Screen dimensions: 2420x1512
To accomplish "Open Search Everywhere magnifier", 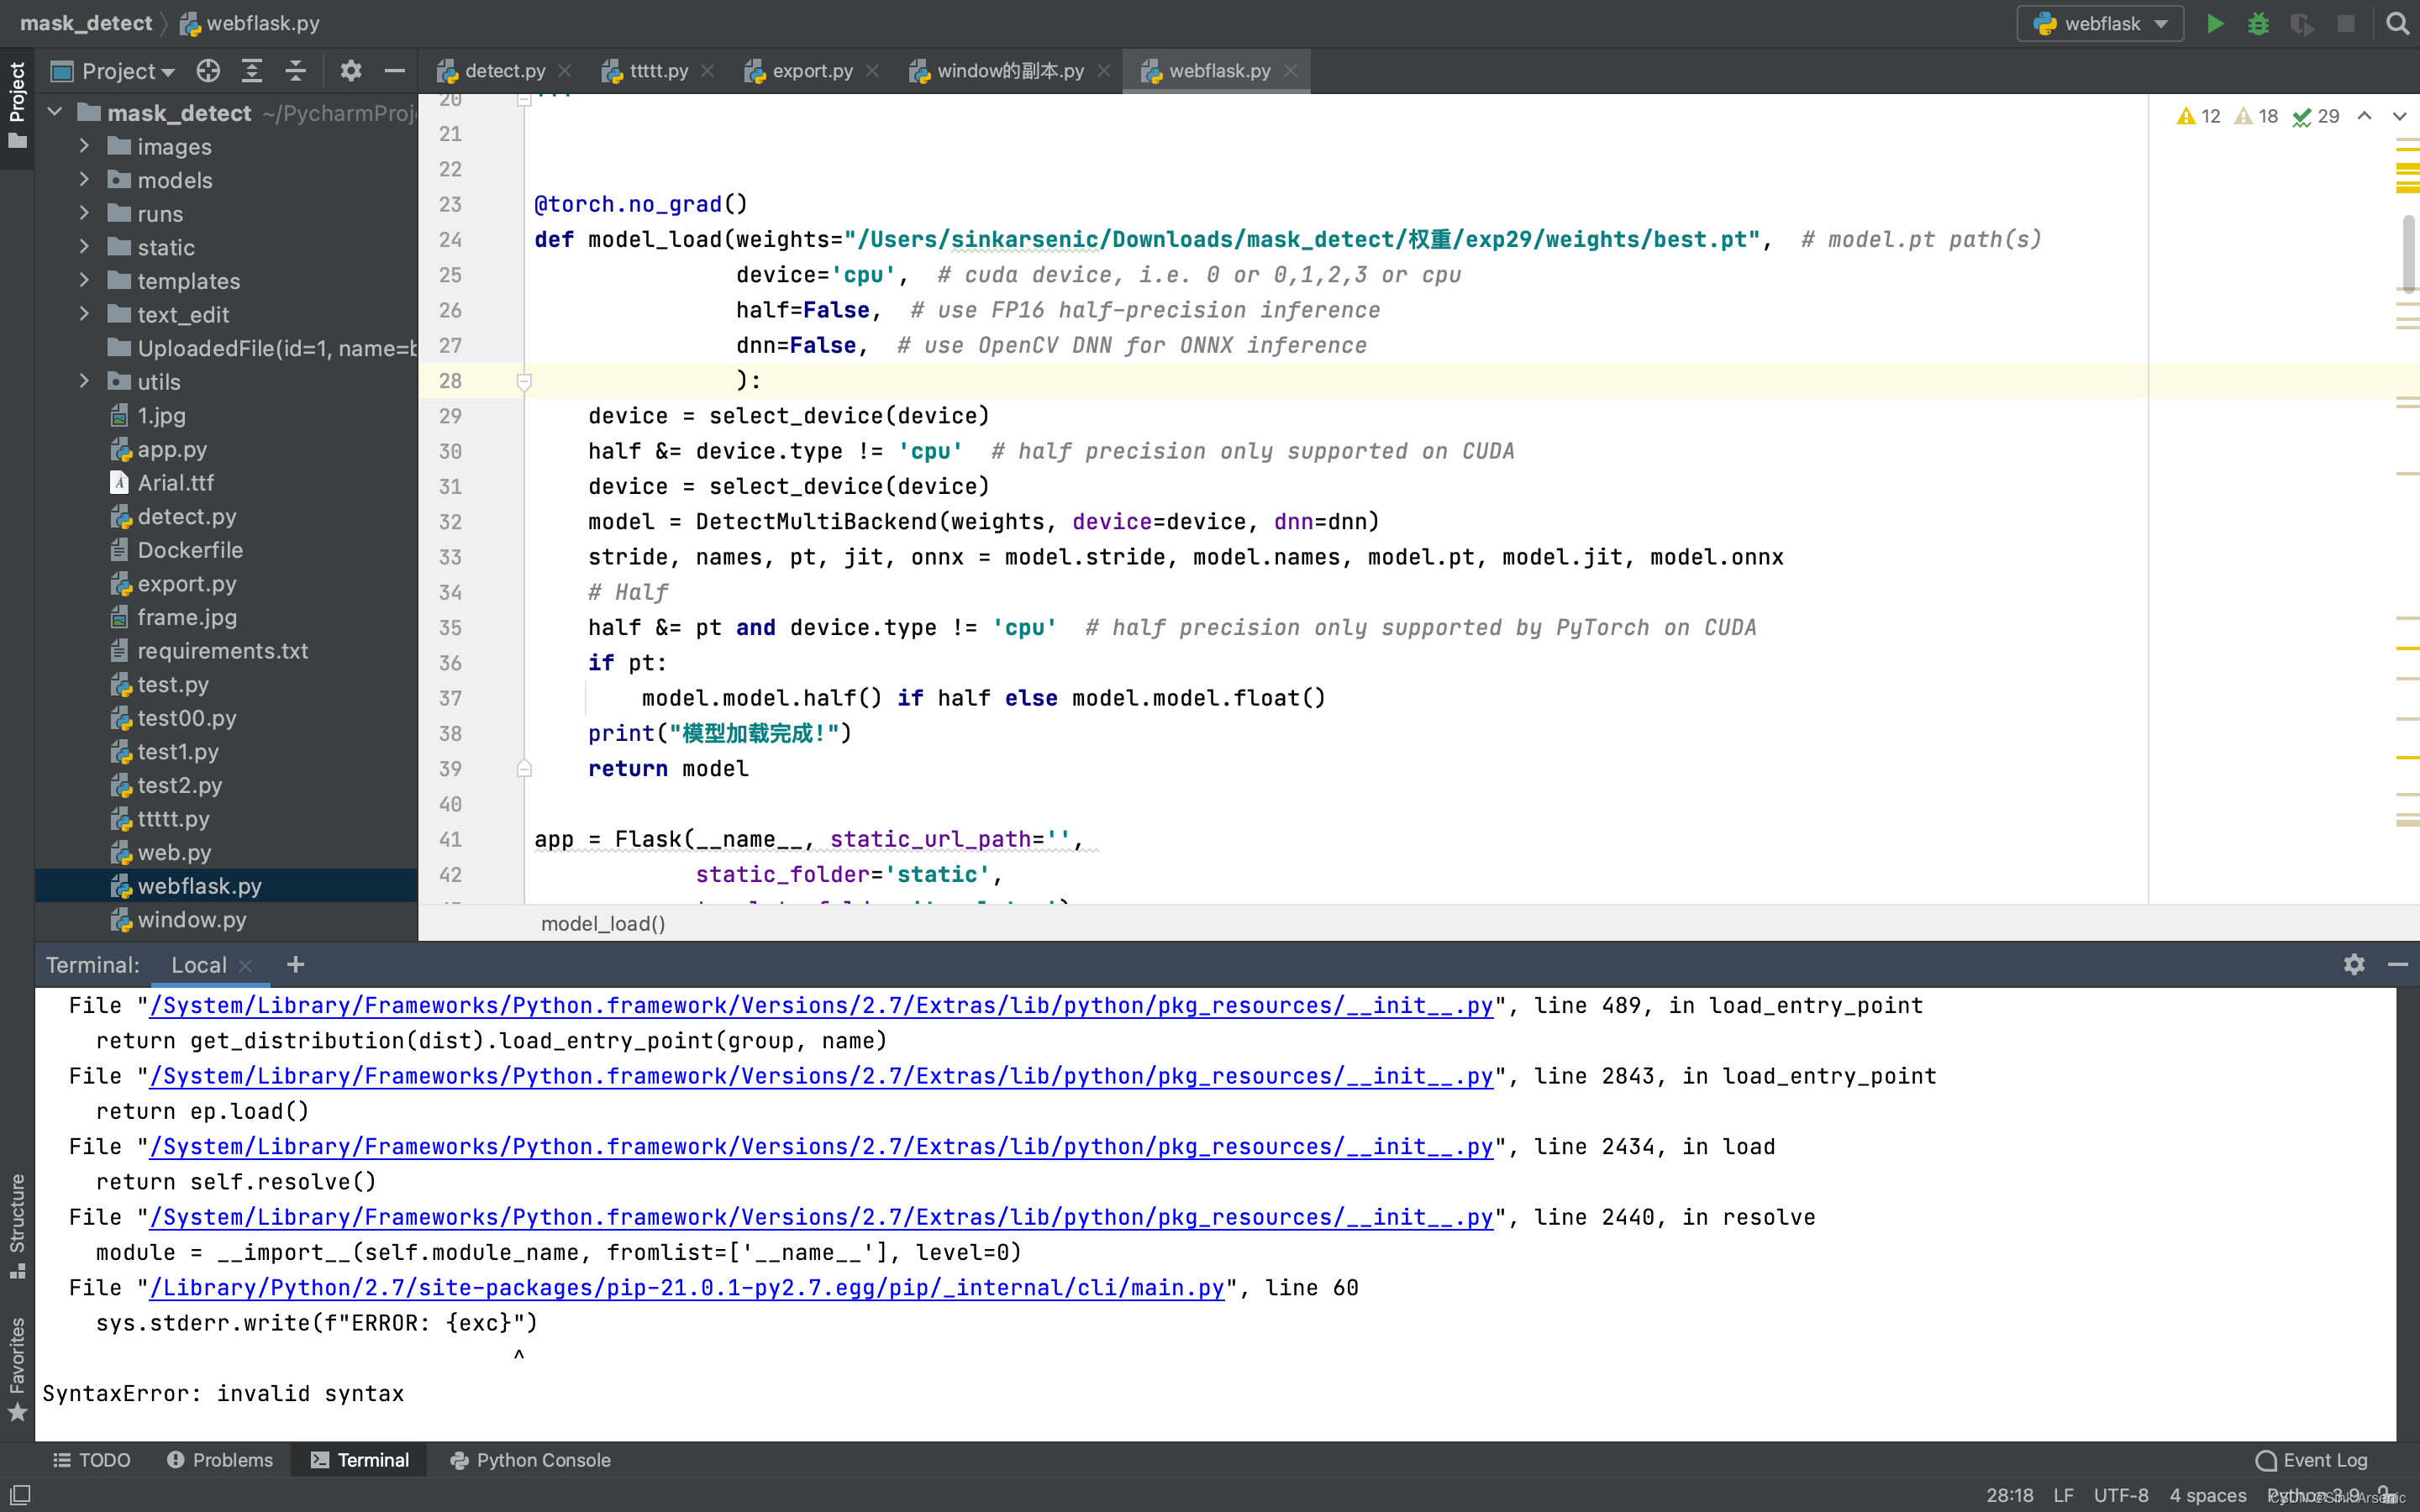I will tap(2397, 23).
